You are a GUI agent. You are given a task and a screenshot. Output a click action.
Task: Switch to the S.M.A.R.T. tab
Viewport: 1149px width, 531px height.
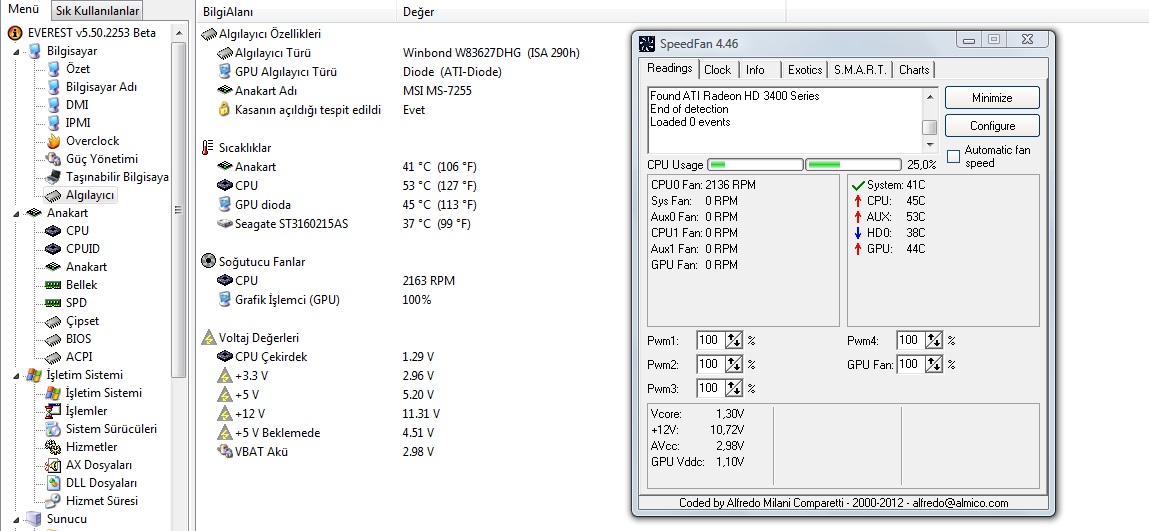click(860, 70)
